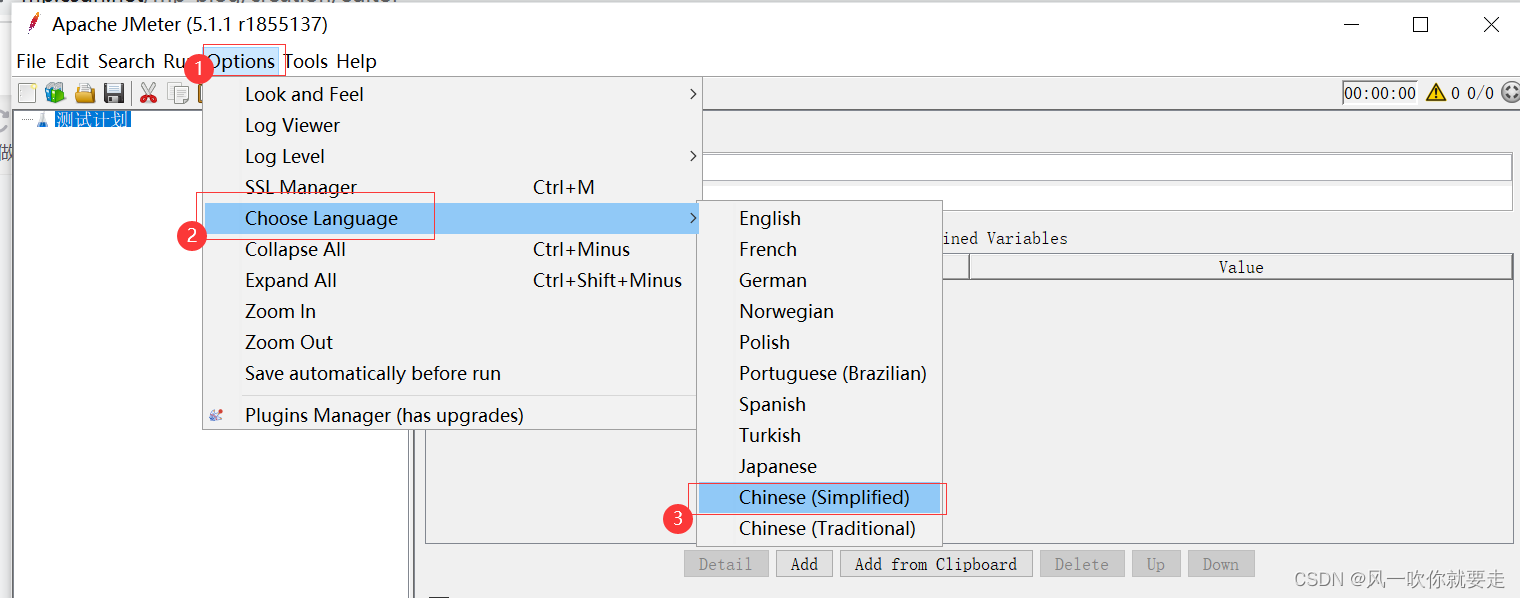1520x598 pixels.
Task: Click the Cut scissors icon
Action: (148, 93)
